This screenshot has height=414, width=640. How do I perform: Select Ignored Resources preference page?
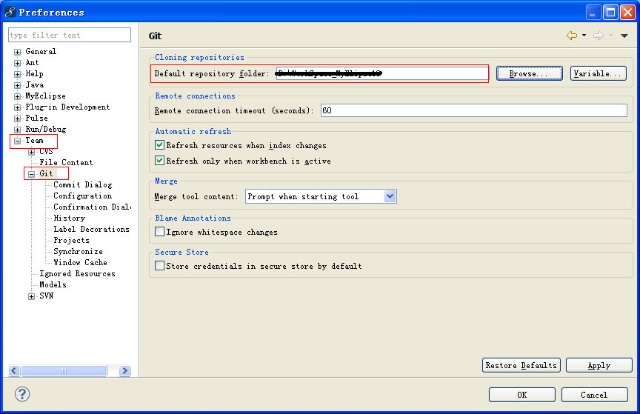point(77,273)
